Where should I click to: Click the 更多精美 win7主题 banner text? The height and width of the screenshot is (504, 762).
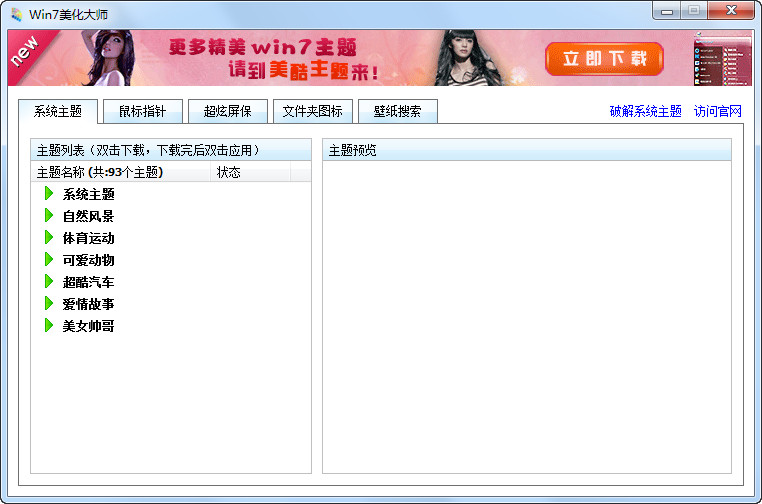click(263, 47)
